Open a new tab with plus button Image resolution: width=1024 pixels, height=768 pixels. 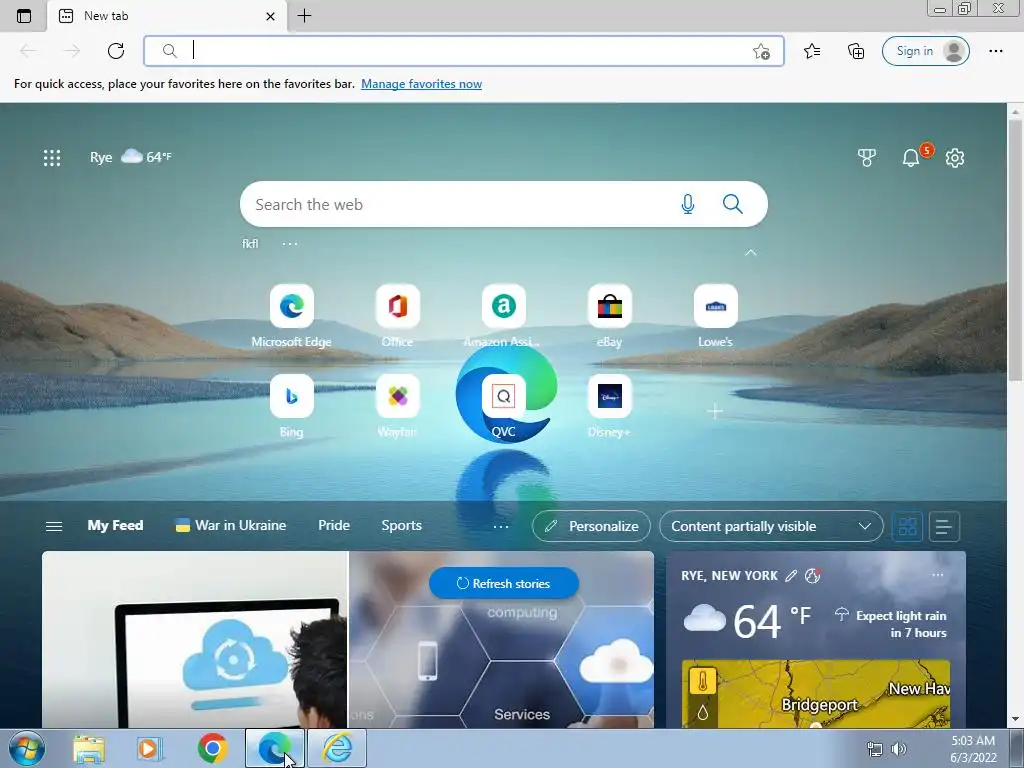click(x=304, y=16)
